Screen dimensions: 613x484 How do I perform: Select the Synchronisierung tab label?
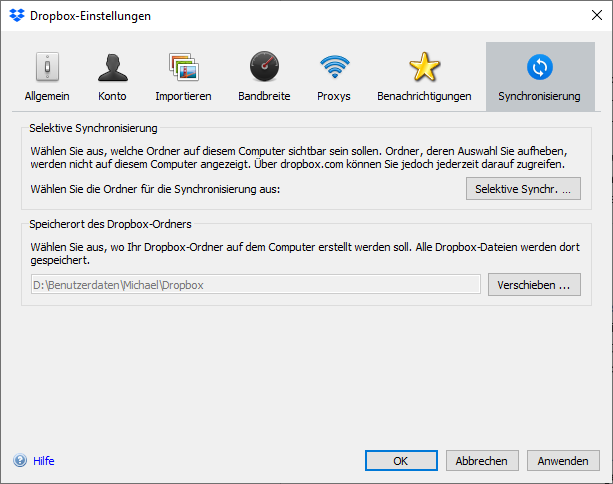click(x=539, y=96)
